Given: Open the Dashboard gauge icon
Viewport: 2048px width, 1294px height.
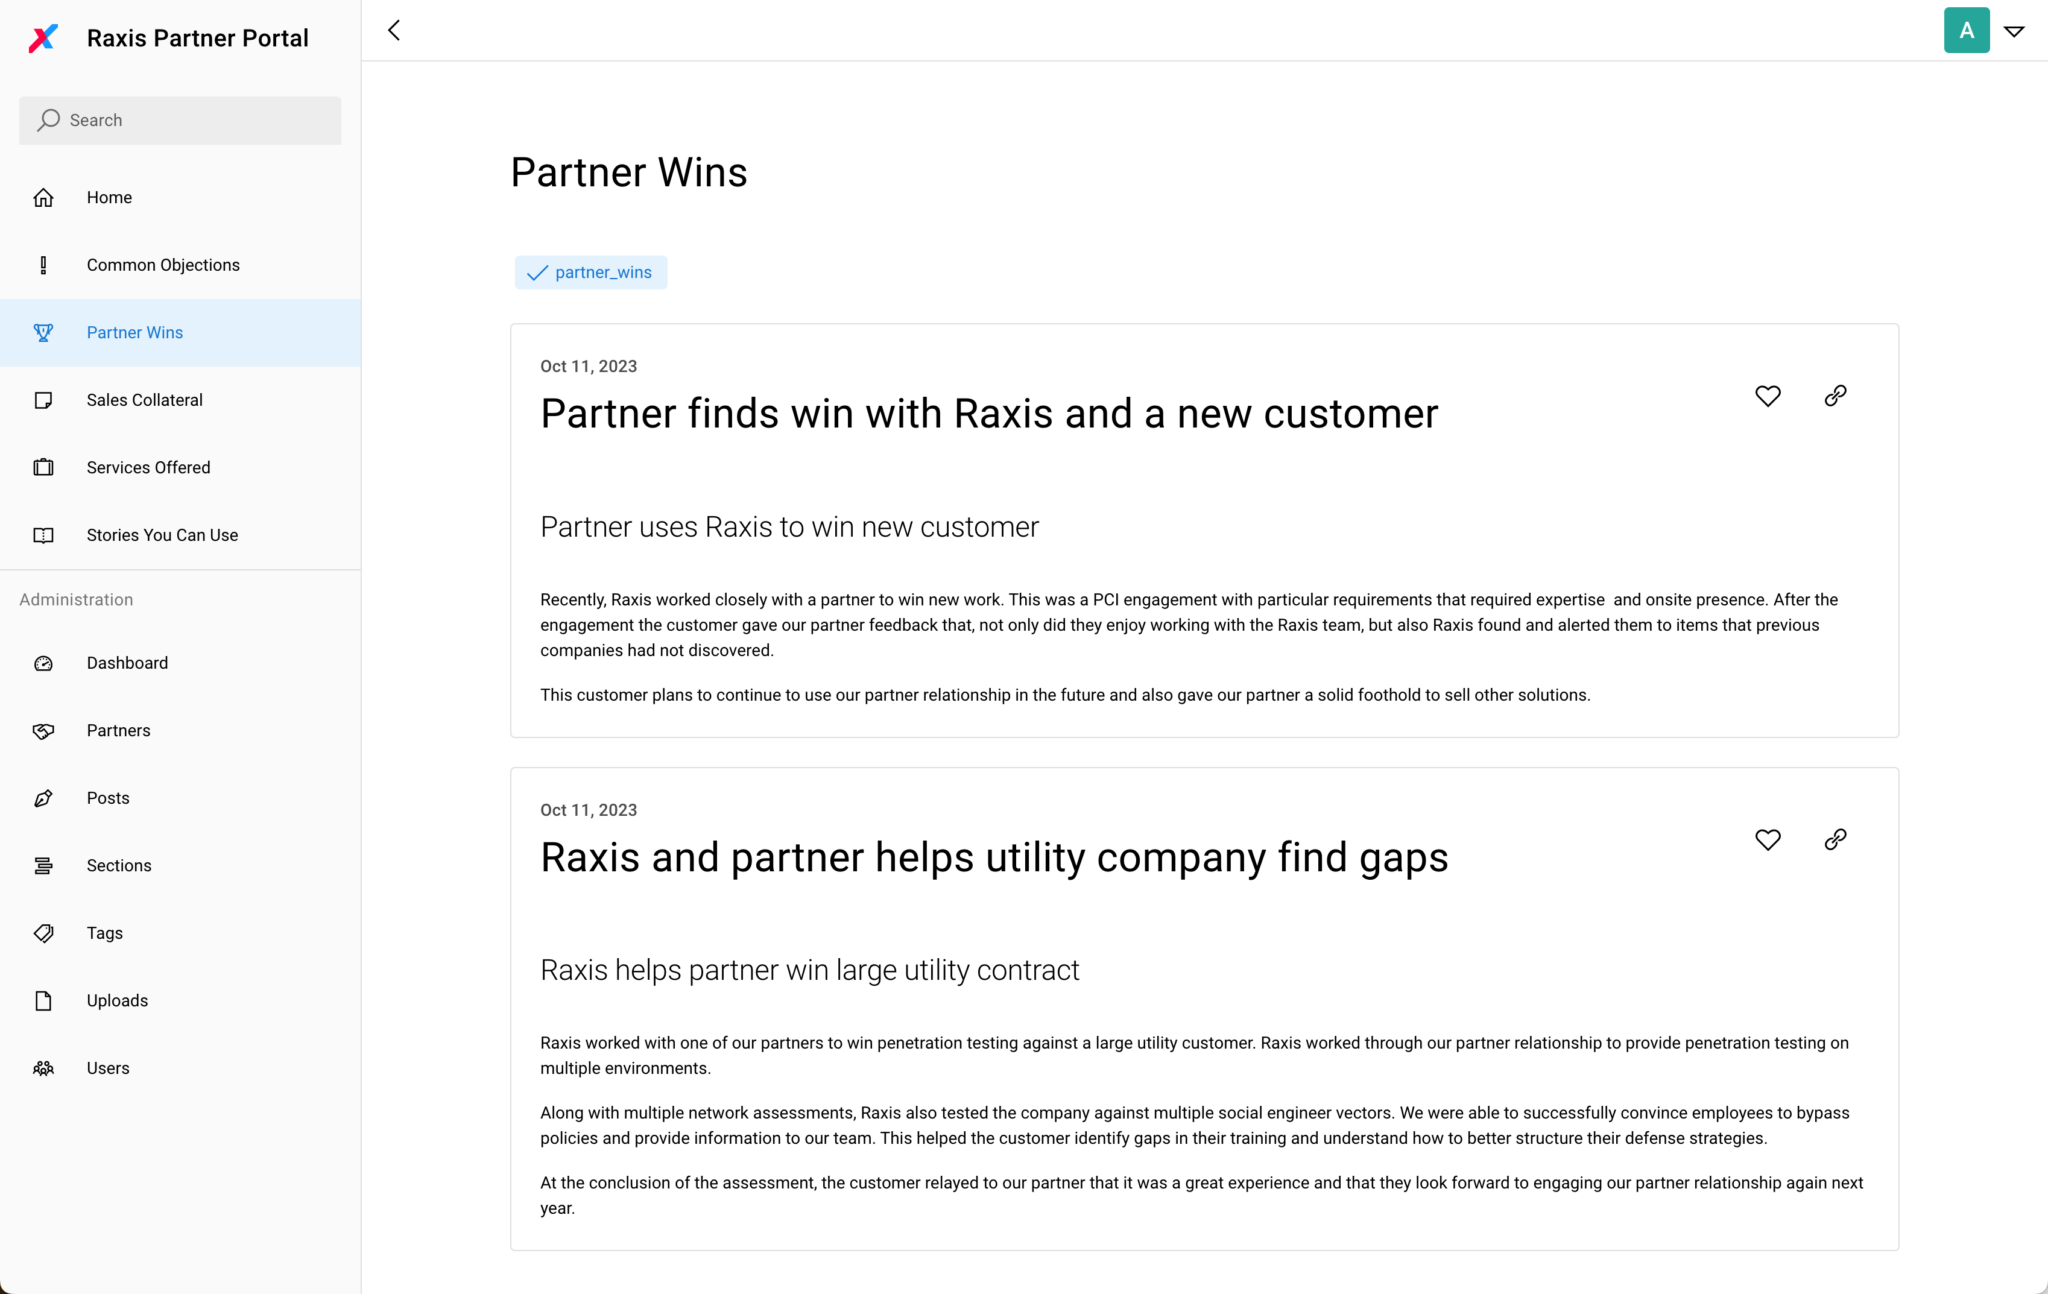Looking at the screenshot, I should (x=43, y=663).
